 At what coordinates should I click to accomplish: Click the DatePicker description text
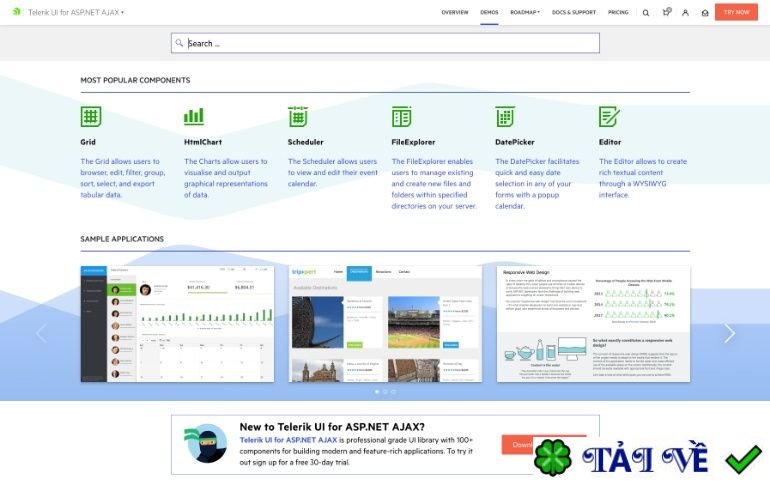coord(537,184)
